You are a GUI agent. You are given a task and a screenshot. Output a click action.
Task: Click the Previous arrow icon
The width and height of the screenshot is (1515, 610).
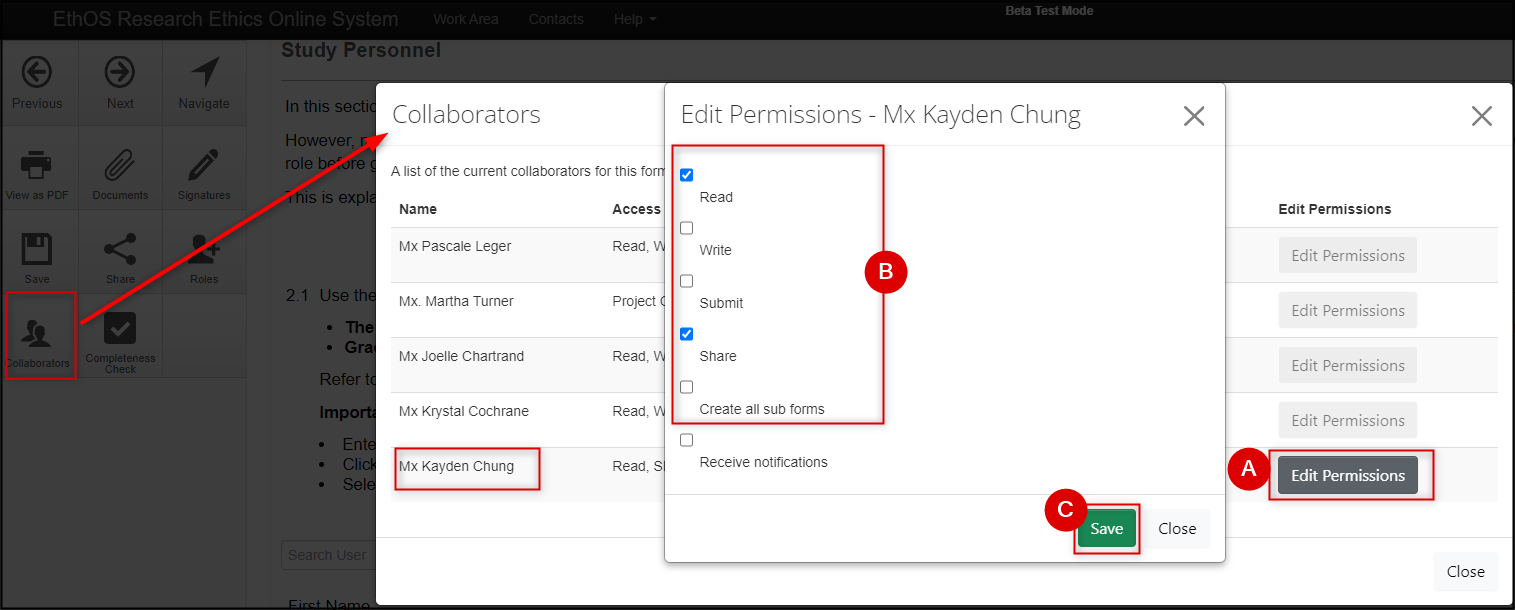coord(37,73)
